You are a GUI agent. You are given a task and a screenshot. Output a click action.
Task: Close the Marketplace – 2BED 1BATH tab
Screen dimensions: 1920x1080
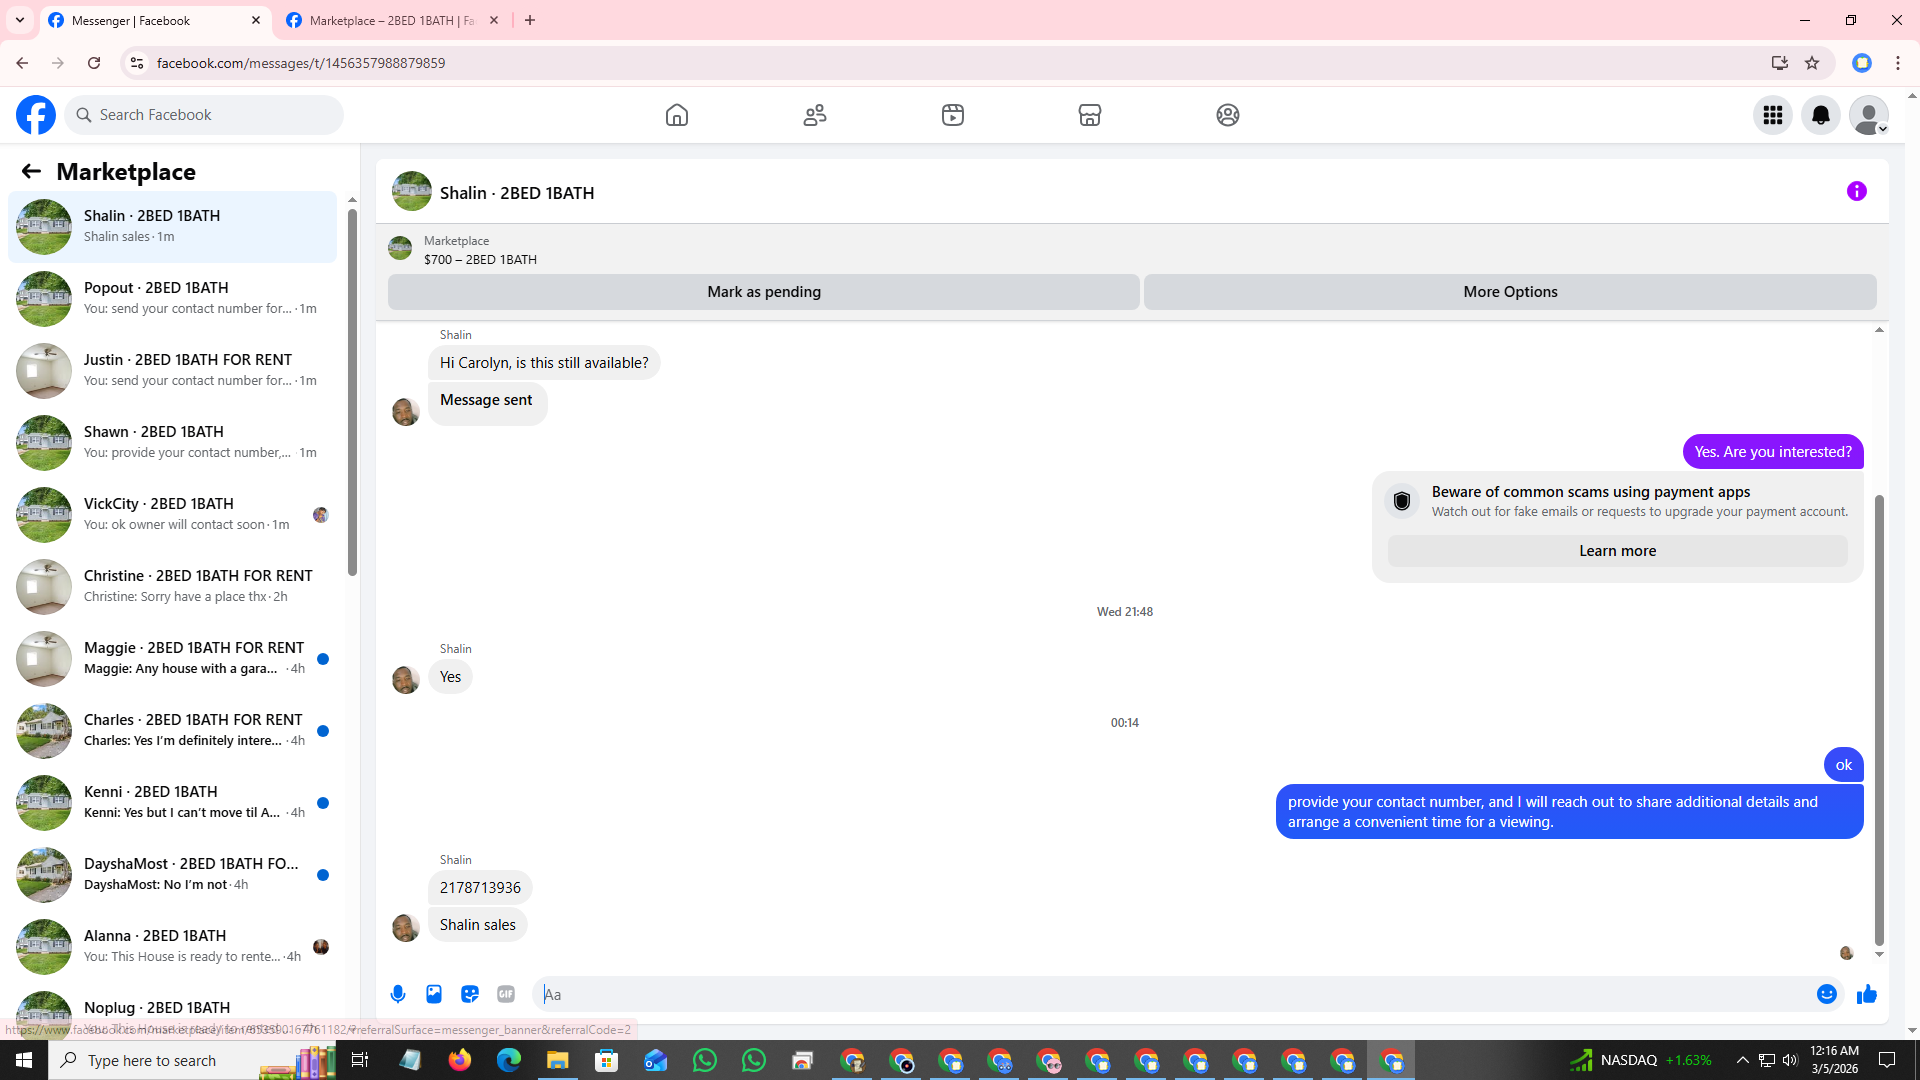click(494, 20)
